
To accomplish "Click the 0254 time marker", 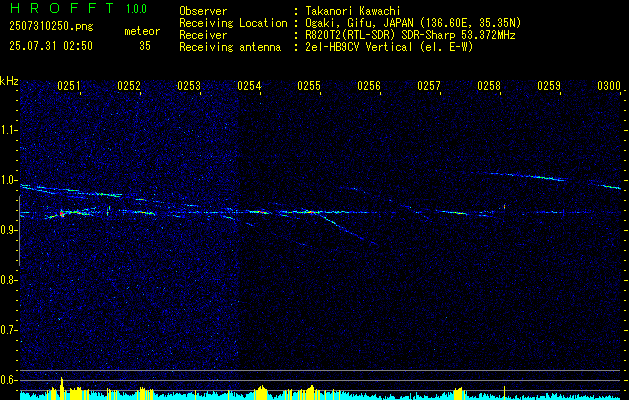I will point(249,86).
